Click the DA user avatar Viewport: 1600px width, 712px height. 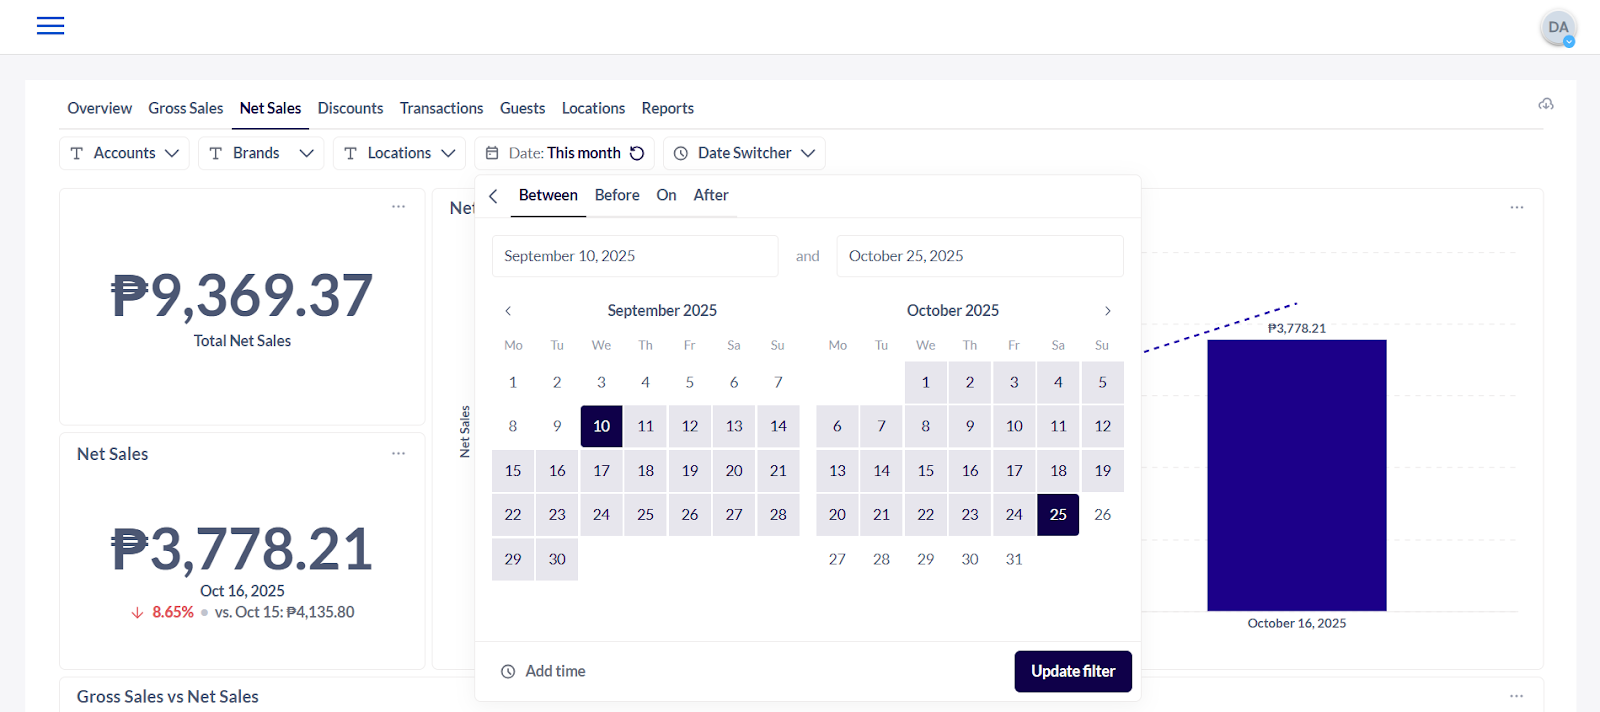click(x=1558, y=28)
